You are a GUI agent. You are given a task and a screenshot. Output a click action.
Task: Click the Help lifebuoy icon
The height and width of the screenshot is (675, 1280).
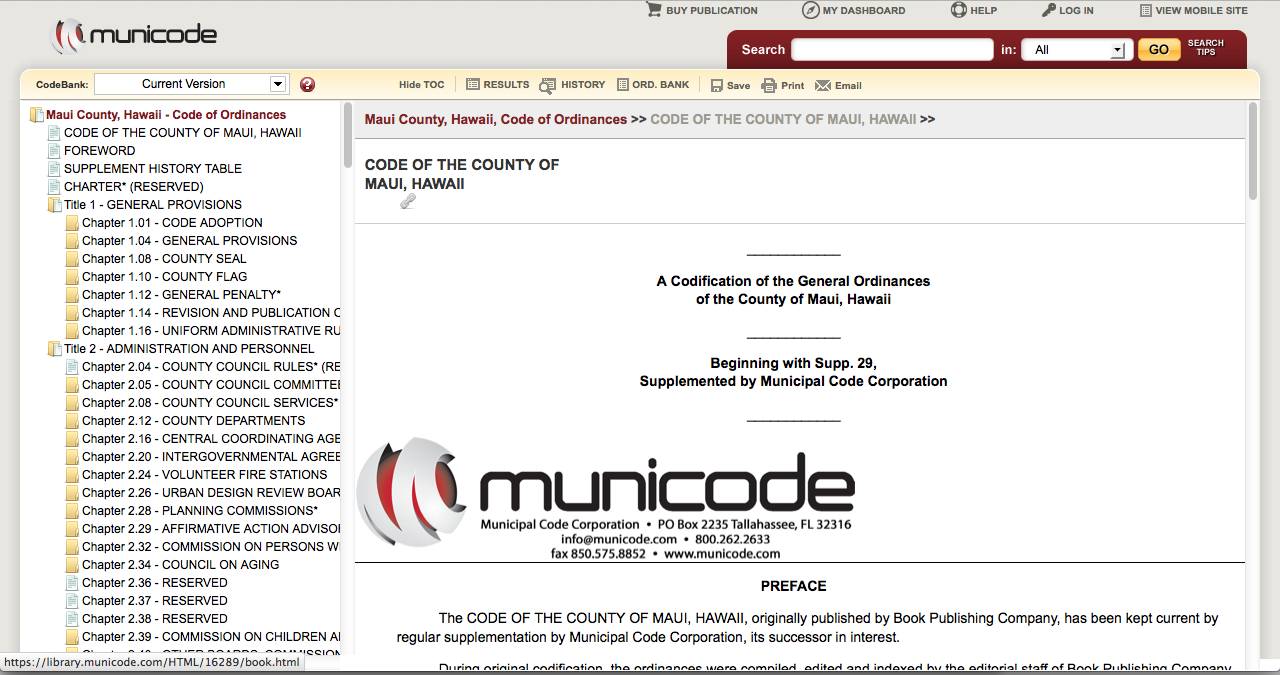pos(958,10)
